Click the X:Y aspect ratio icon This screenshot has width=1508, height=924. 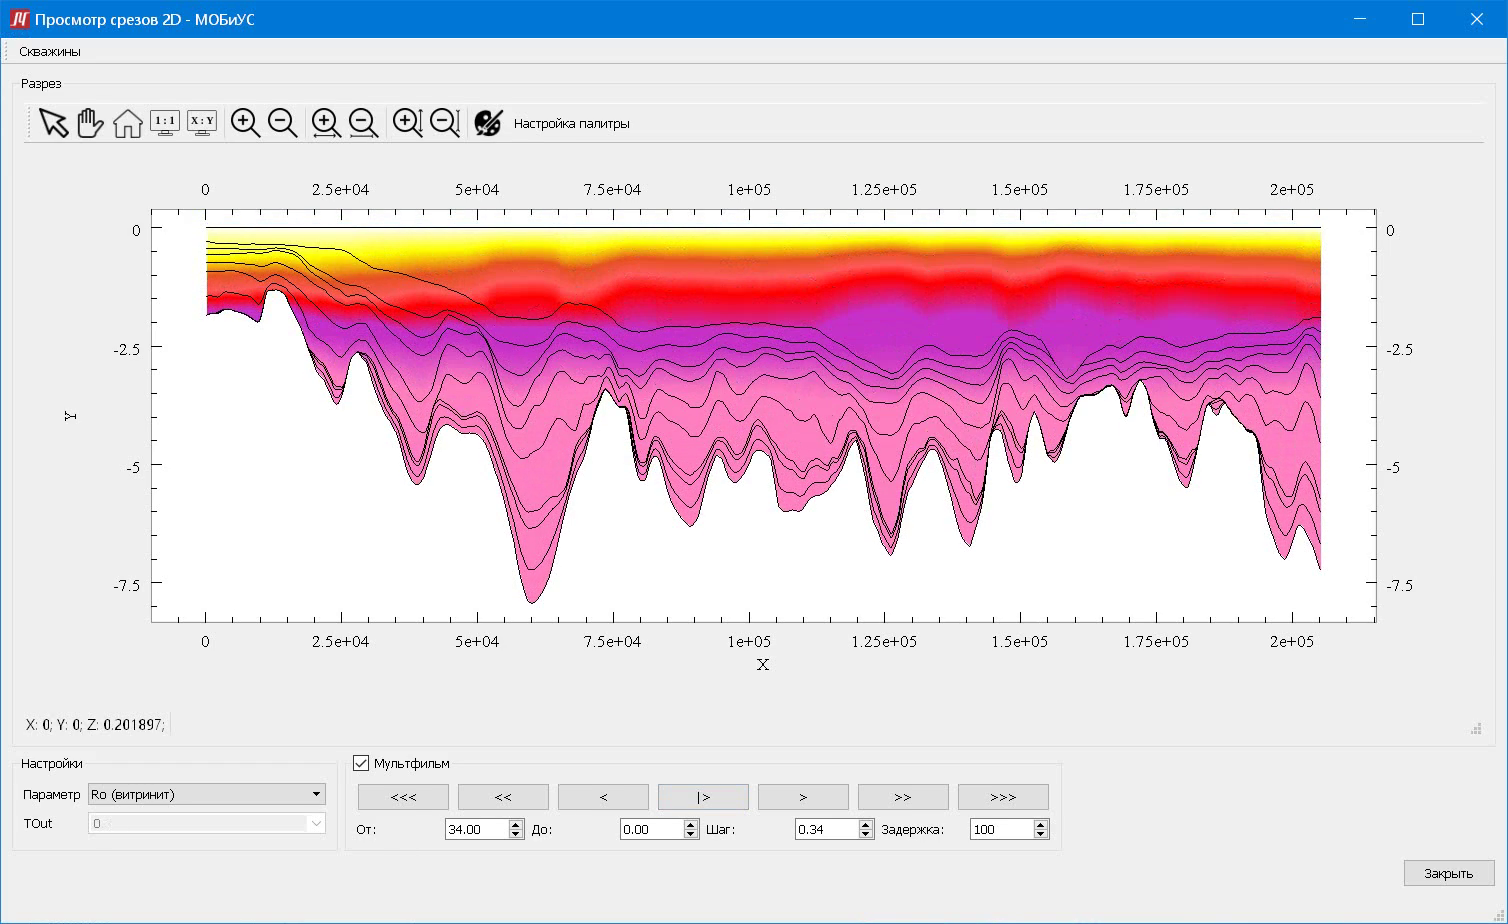pos(202,123)
